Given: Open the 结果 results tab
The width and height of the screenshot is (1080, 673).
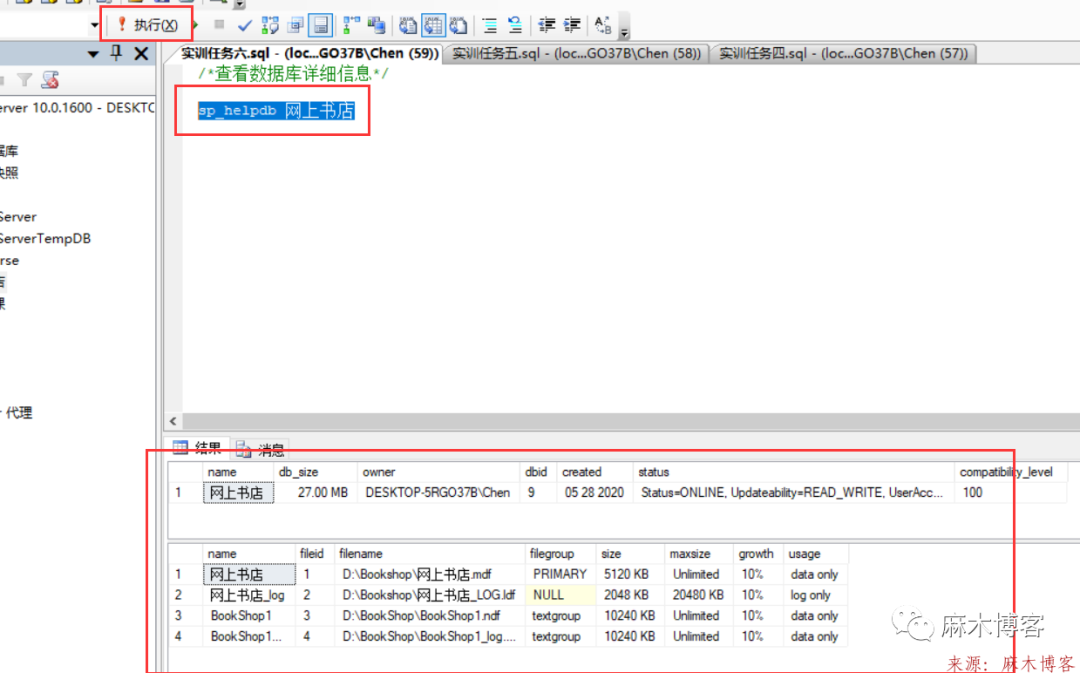Looking at the screenshot, I should click(x=198, y=449).
